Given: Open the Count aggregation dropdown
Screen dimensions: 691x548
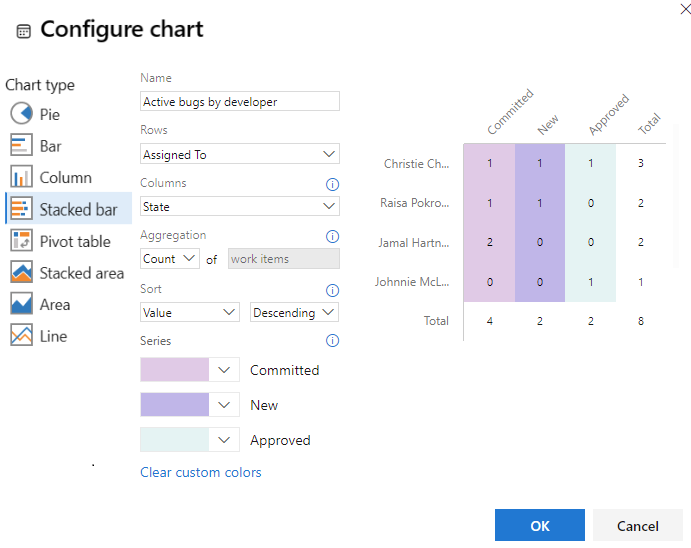Looking at the screenshot, I should (170, 259).
